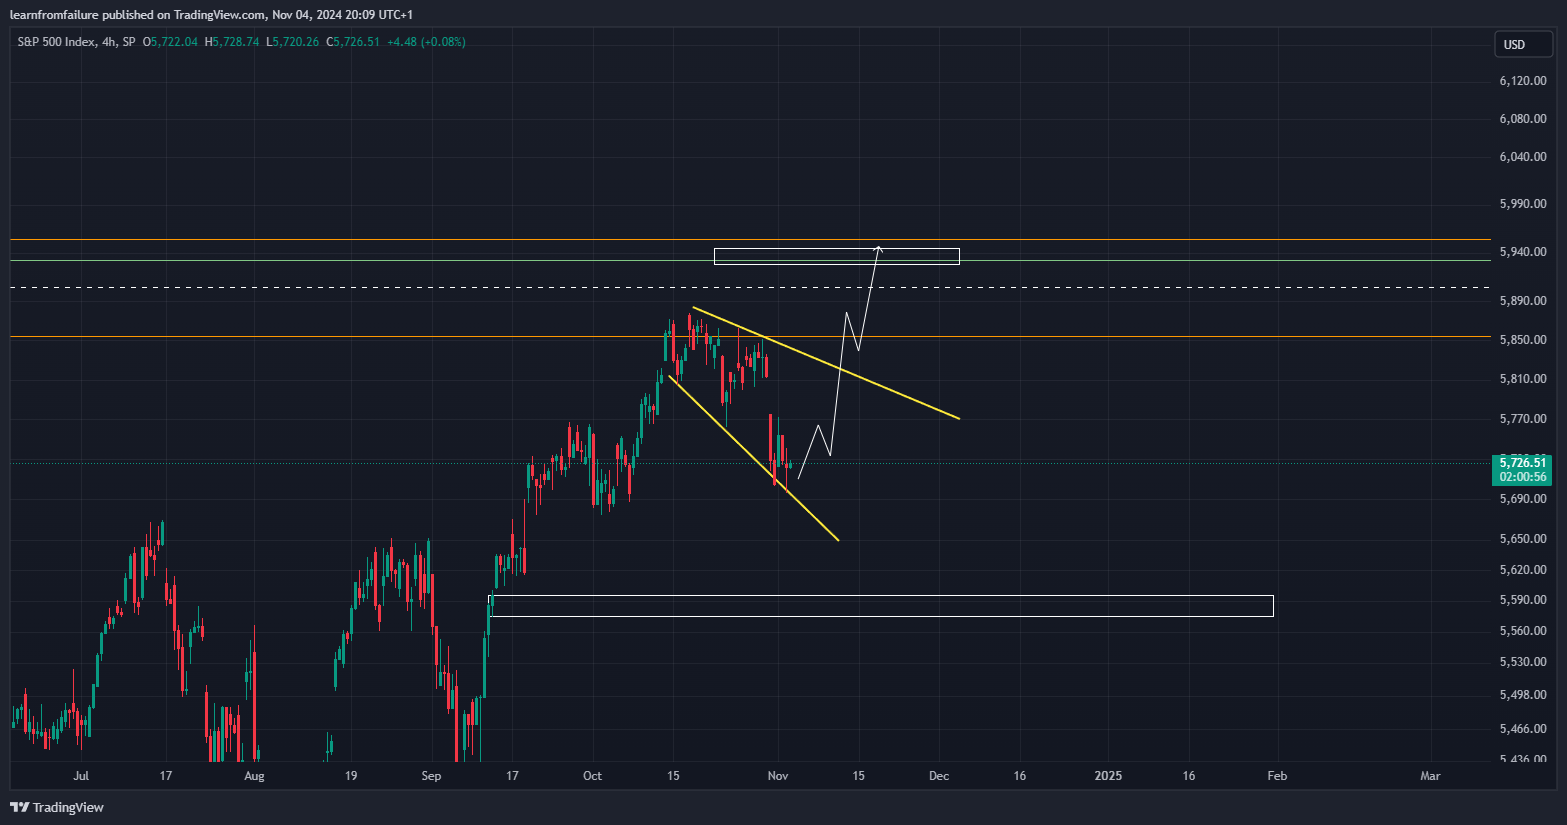
Task: Click the Feb label on the time axis
Action: pyautogui.click(x=1277, y=776)
